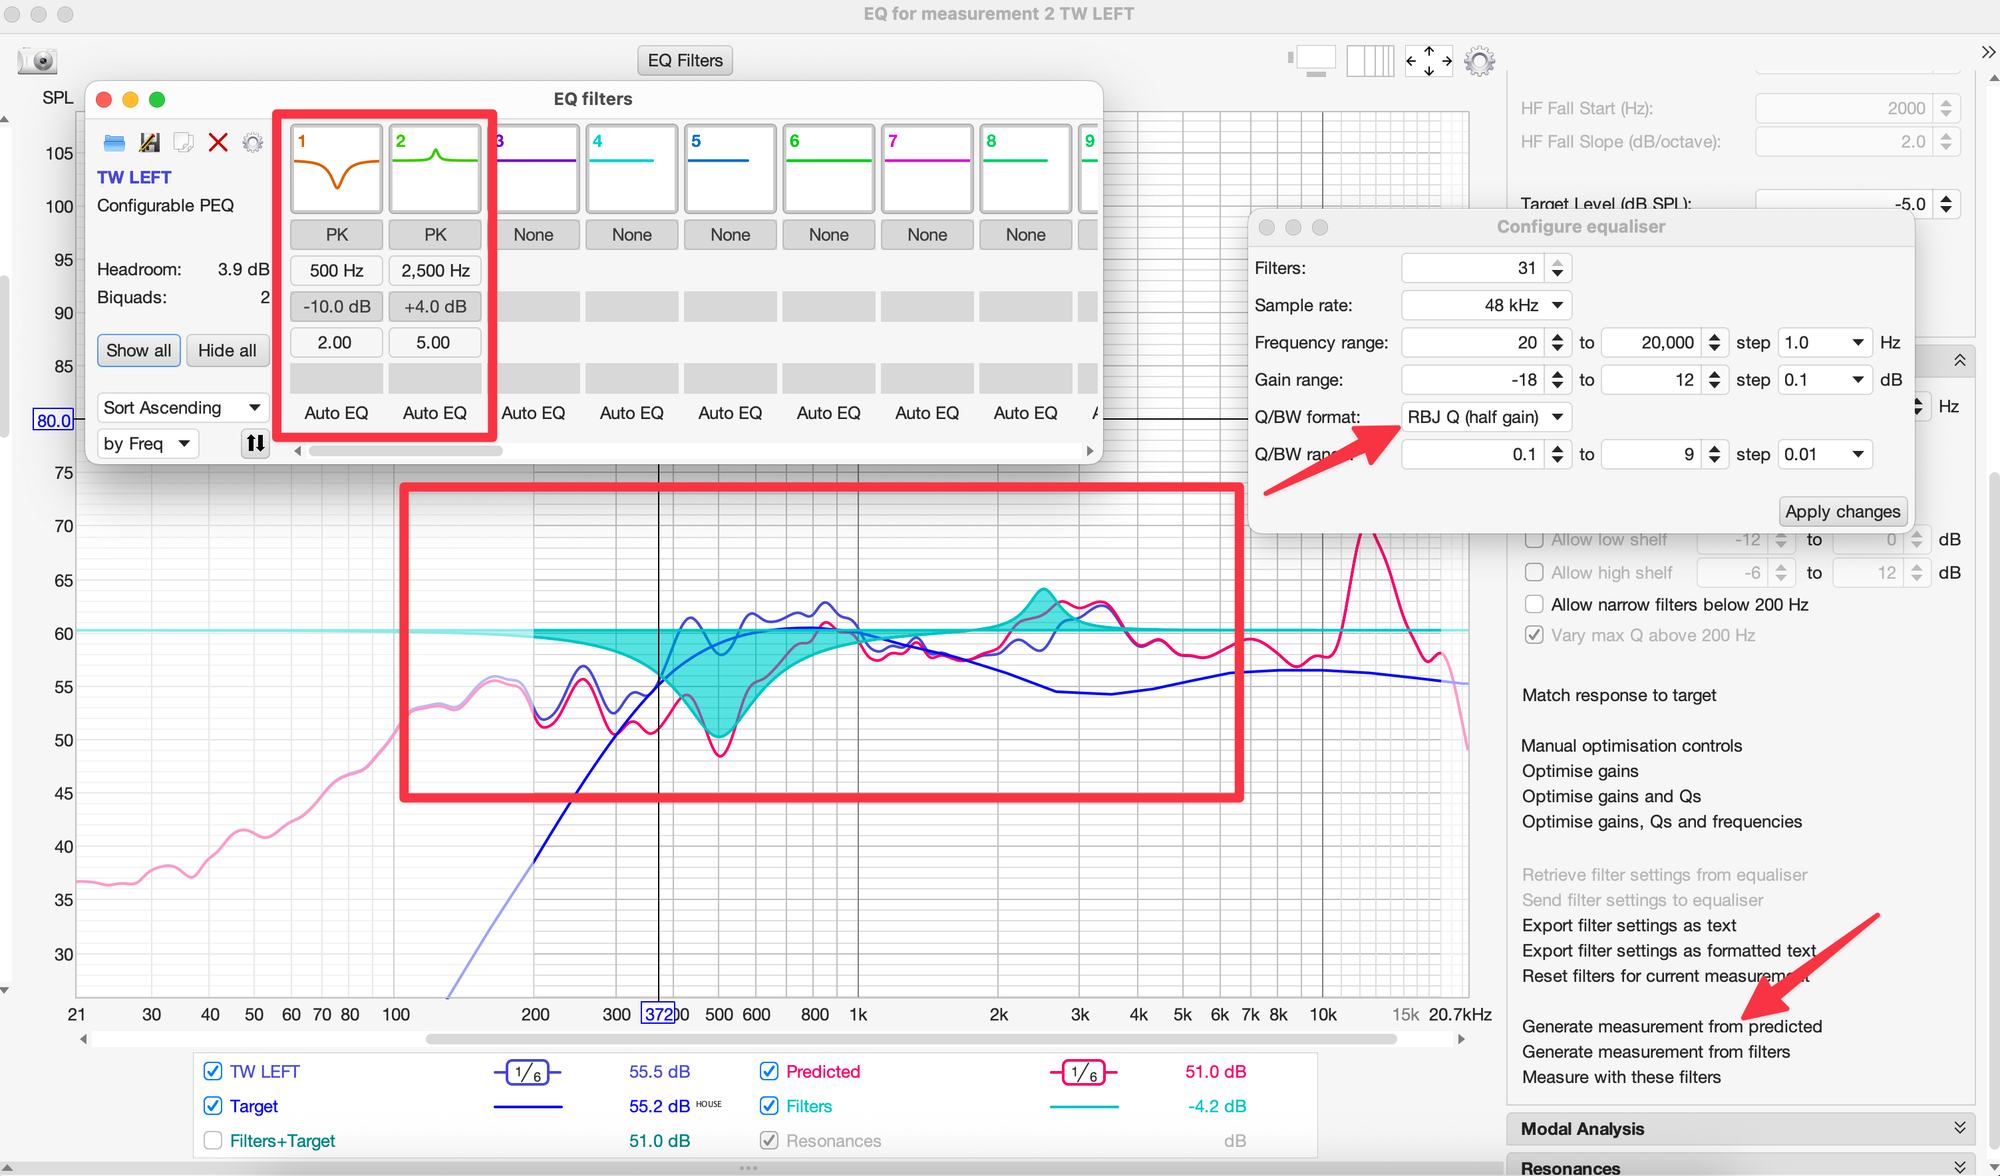Open filter file with blue folder icon
This screenshot has height=1176, width=2000.
click(114, 143)
